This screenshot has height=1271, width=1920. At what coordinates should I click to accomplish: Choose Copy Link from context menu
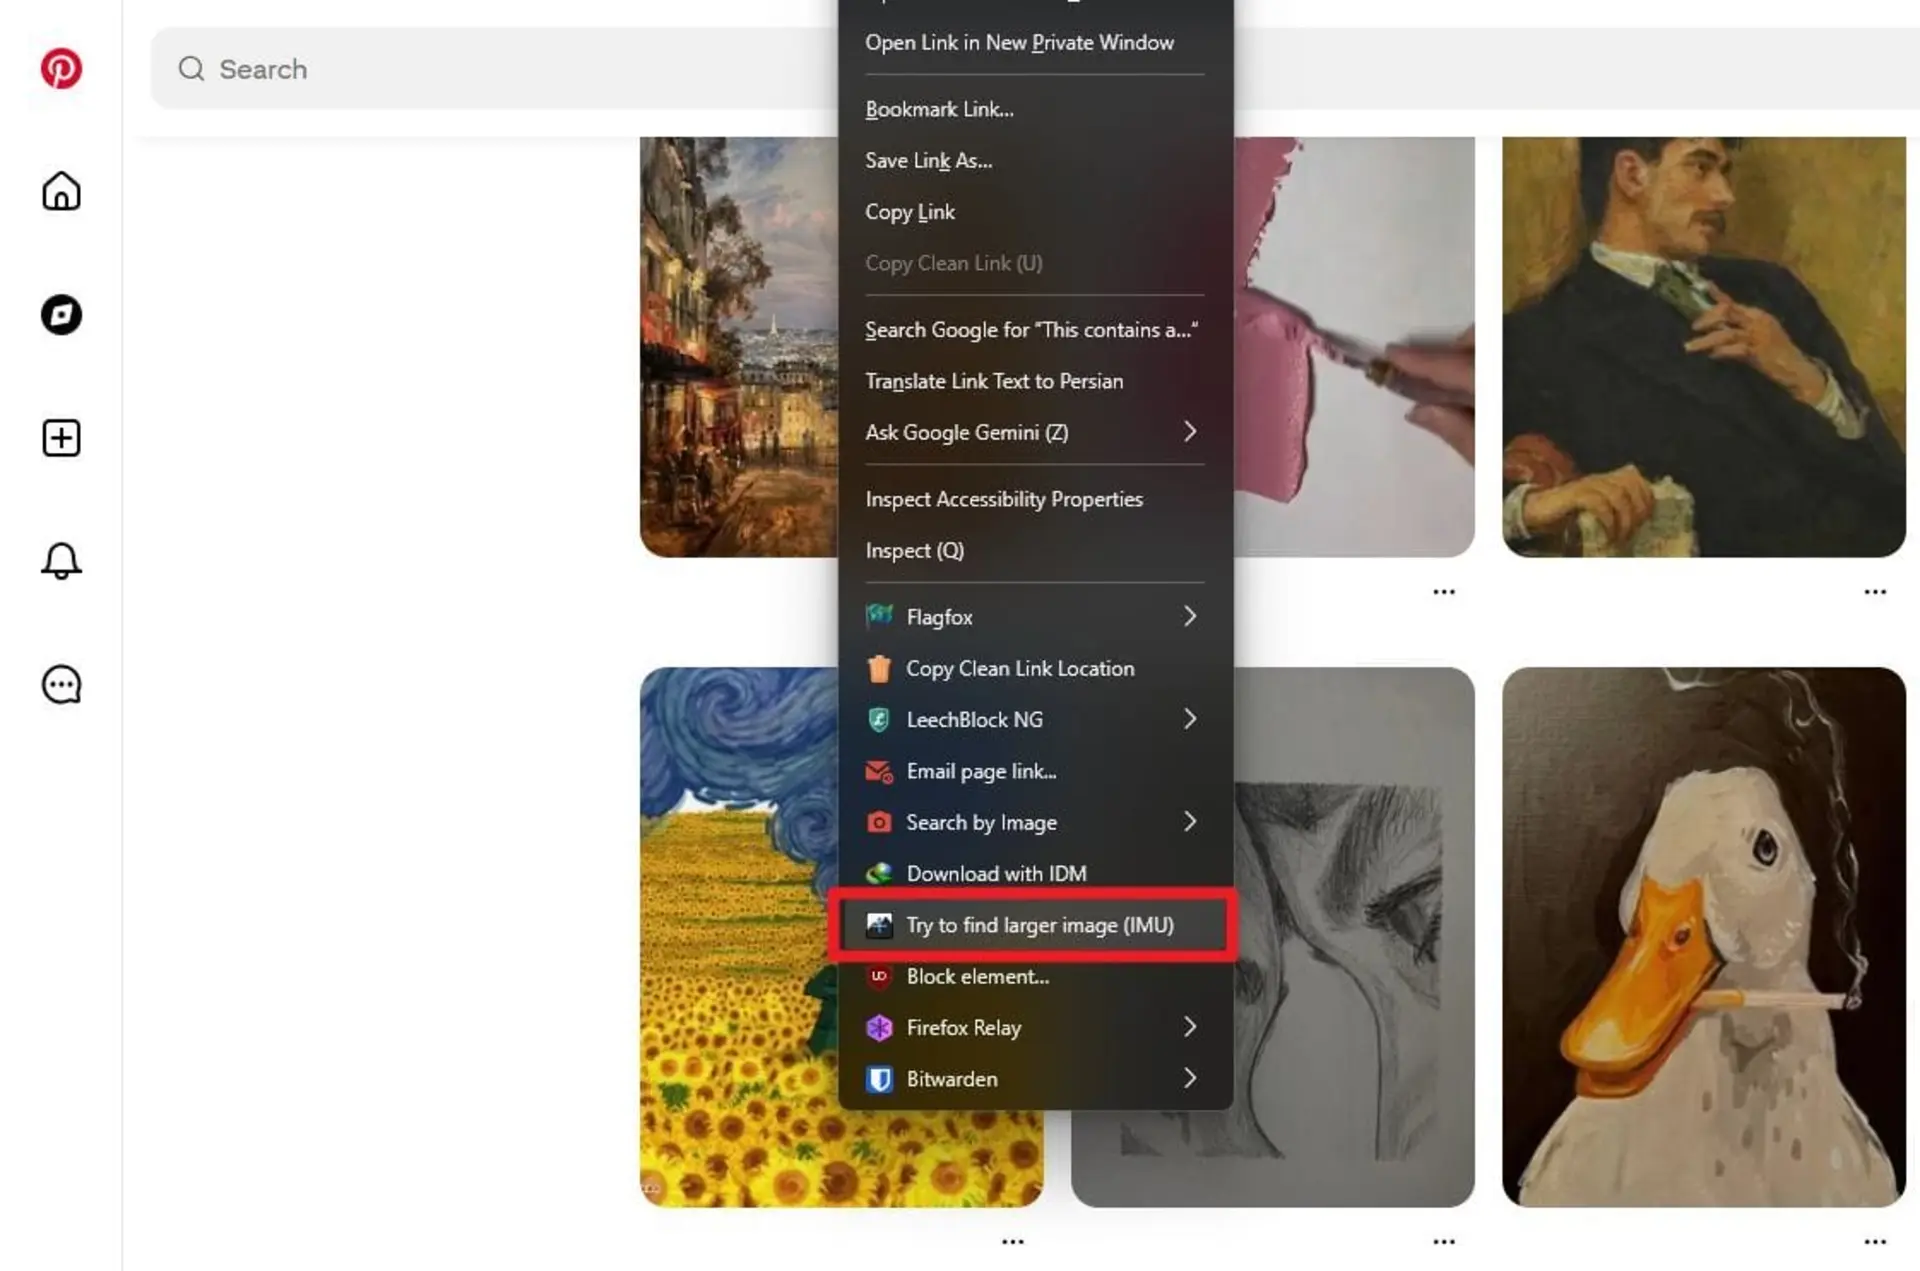1034,212
